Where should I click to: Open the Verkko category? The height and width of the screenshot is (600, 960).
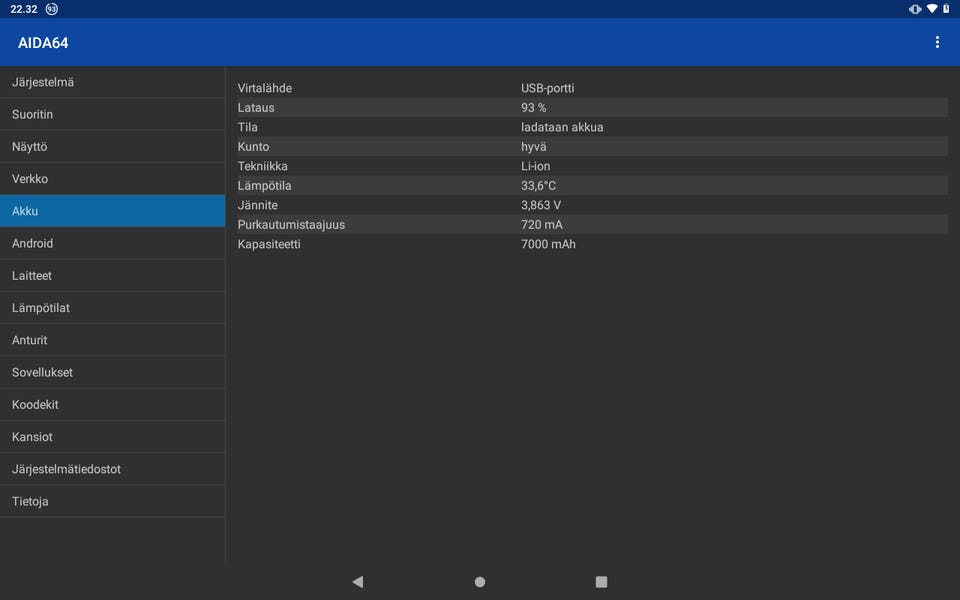pos(113,179)
